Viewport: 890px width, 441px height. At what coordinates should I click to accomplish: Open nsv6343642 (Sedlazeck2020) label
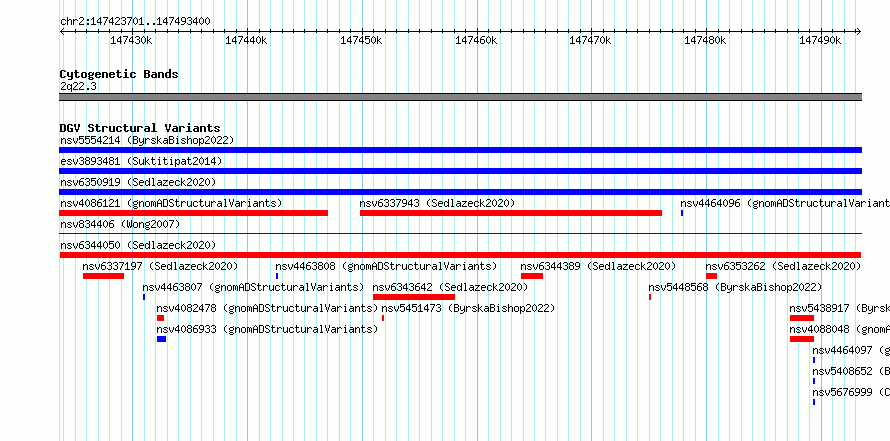tap(450, 287)
